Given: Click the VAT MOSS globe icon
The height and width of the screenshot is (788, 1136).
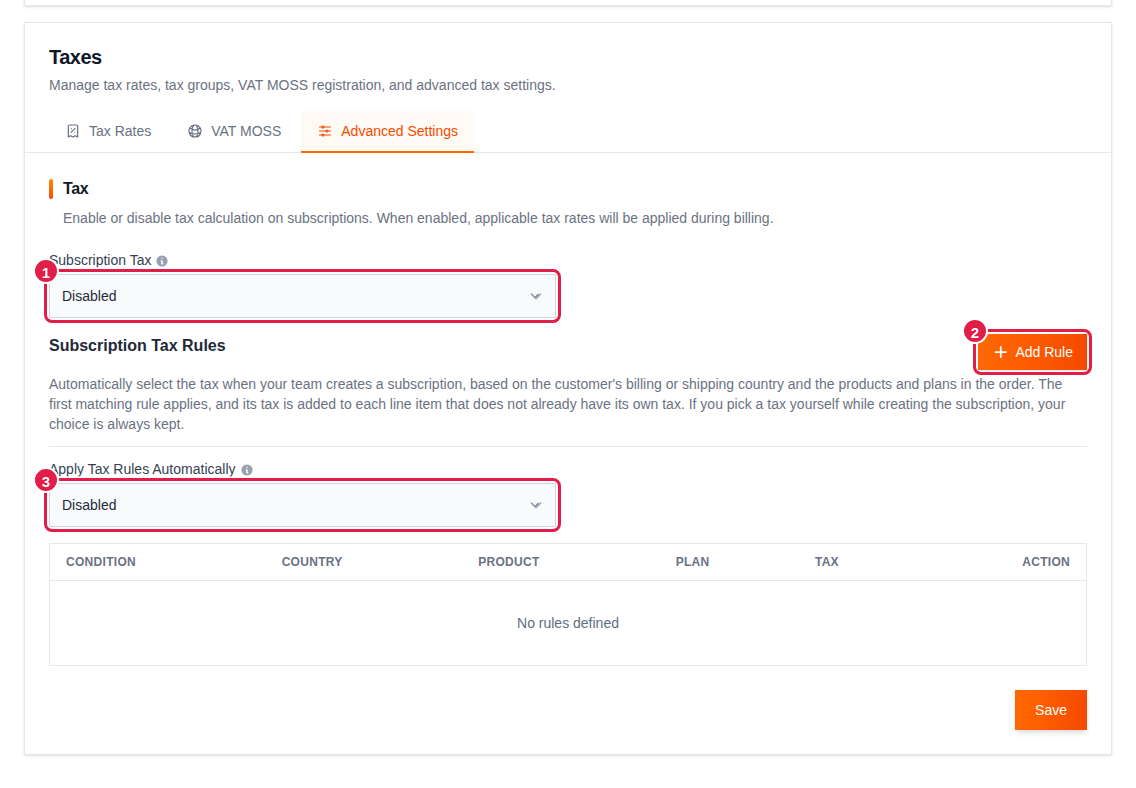Looking at the screenshot, I should pyautogui.click(x=195, y=131).
